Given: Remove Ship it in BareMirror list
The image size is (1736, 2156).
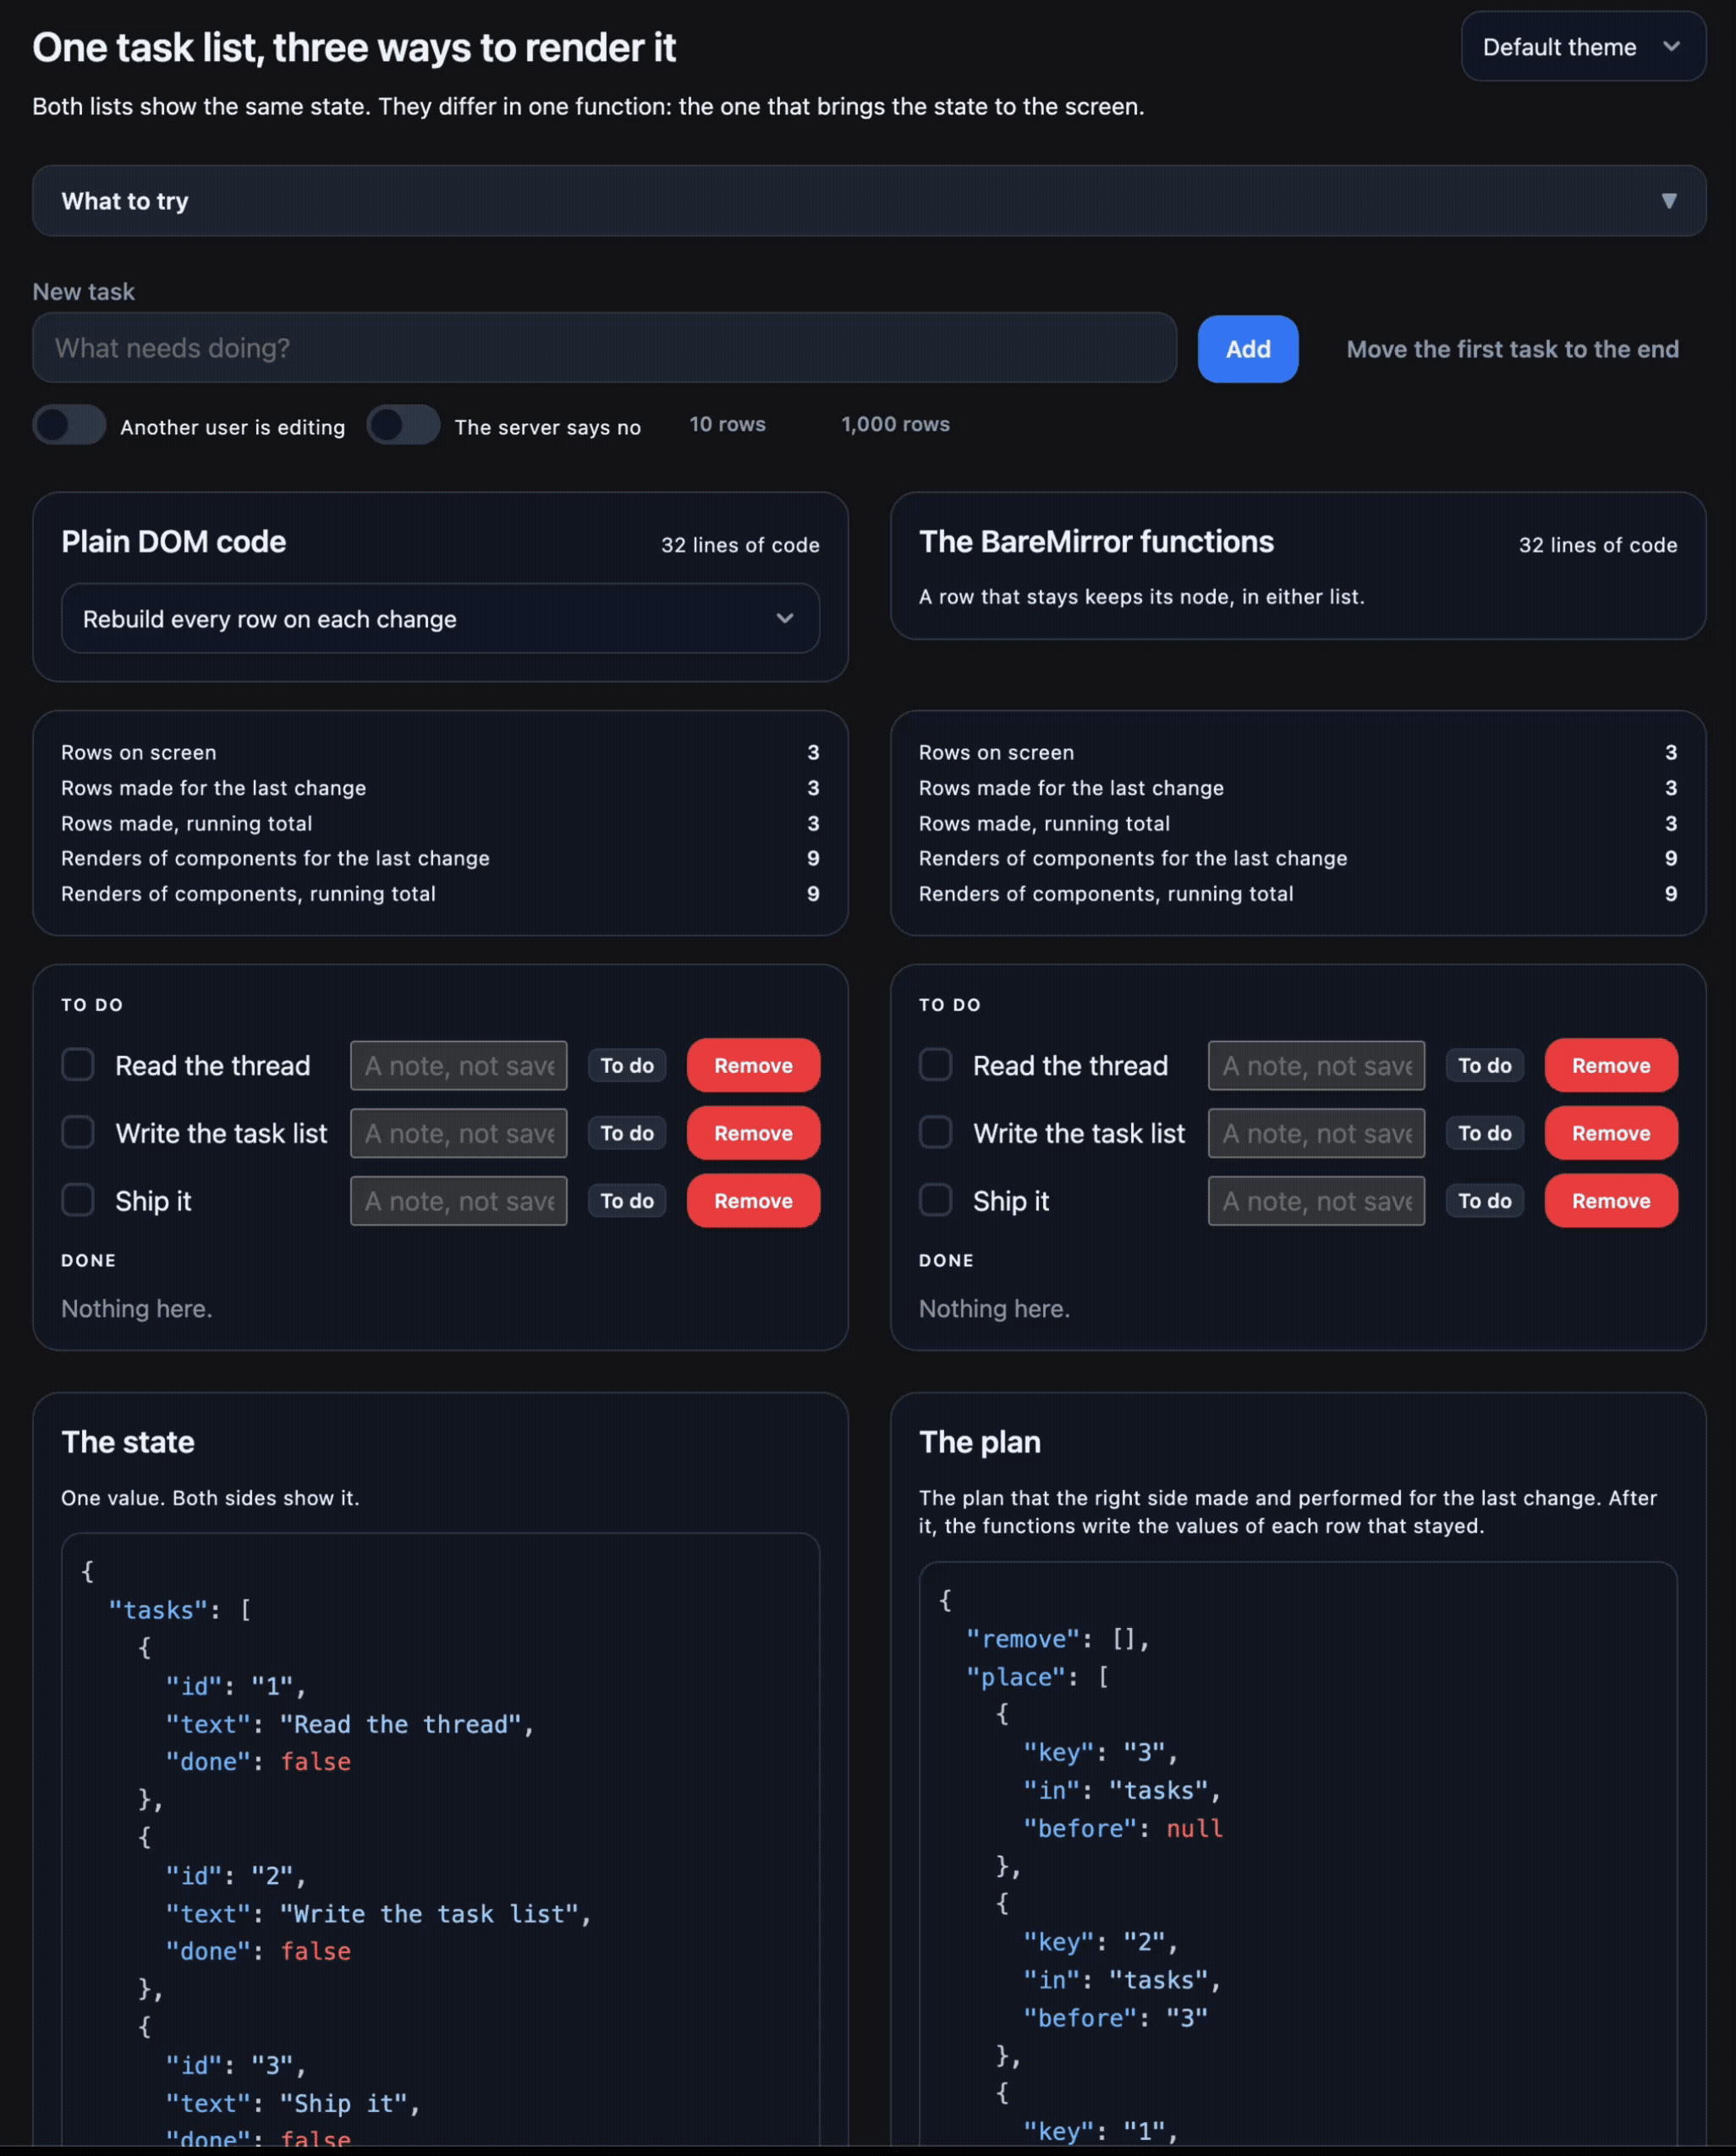Looking at the screenshot, I should point(1610,1201).
